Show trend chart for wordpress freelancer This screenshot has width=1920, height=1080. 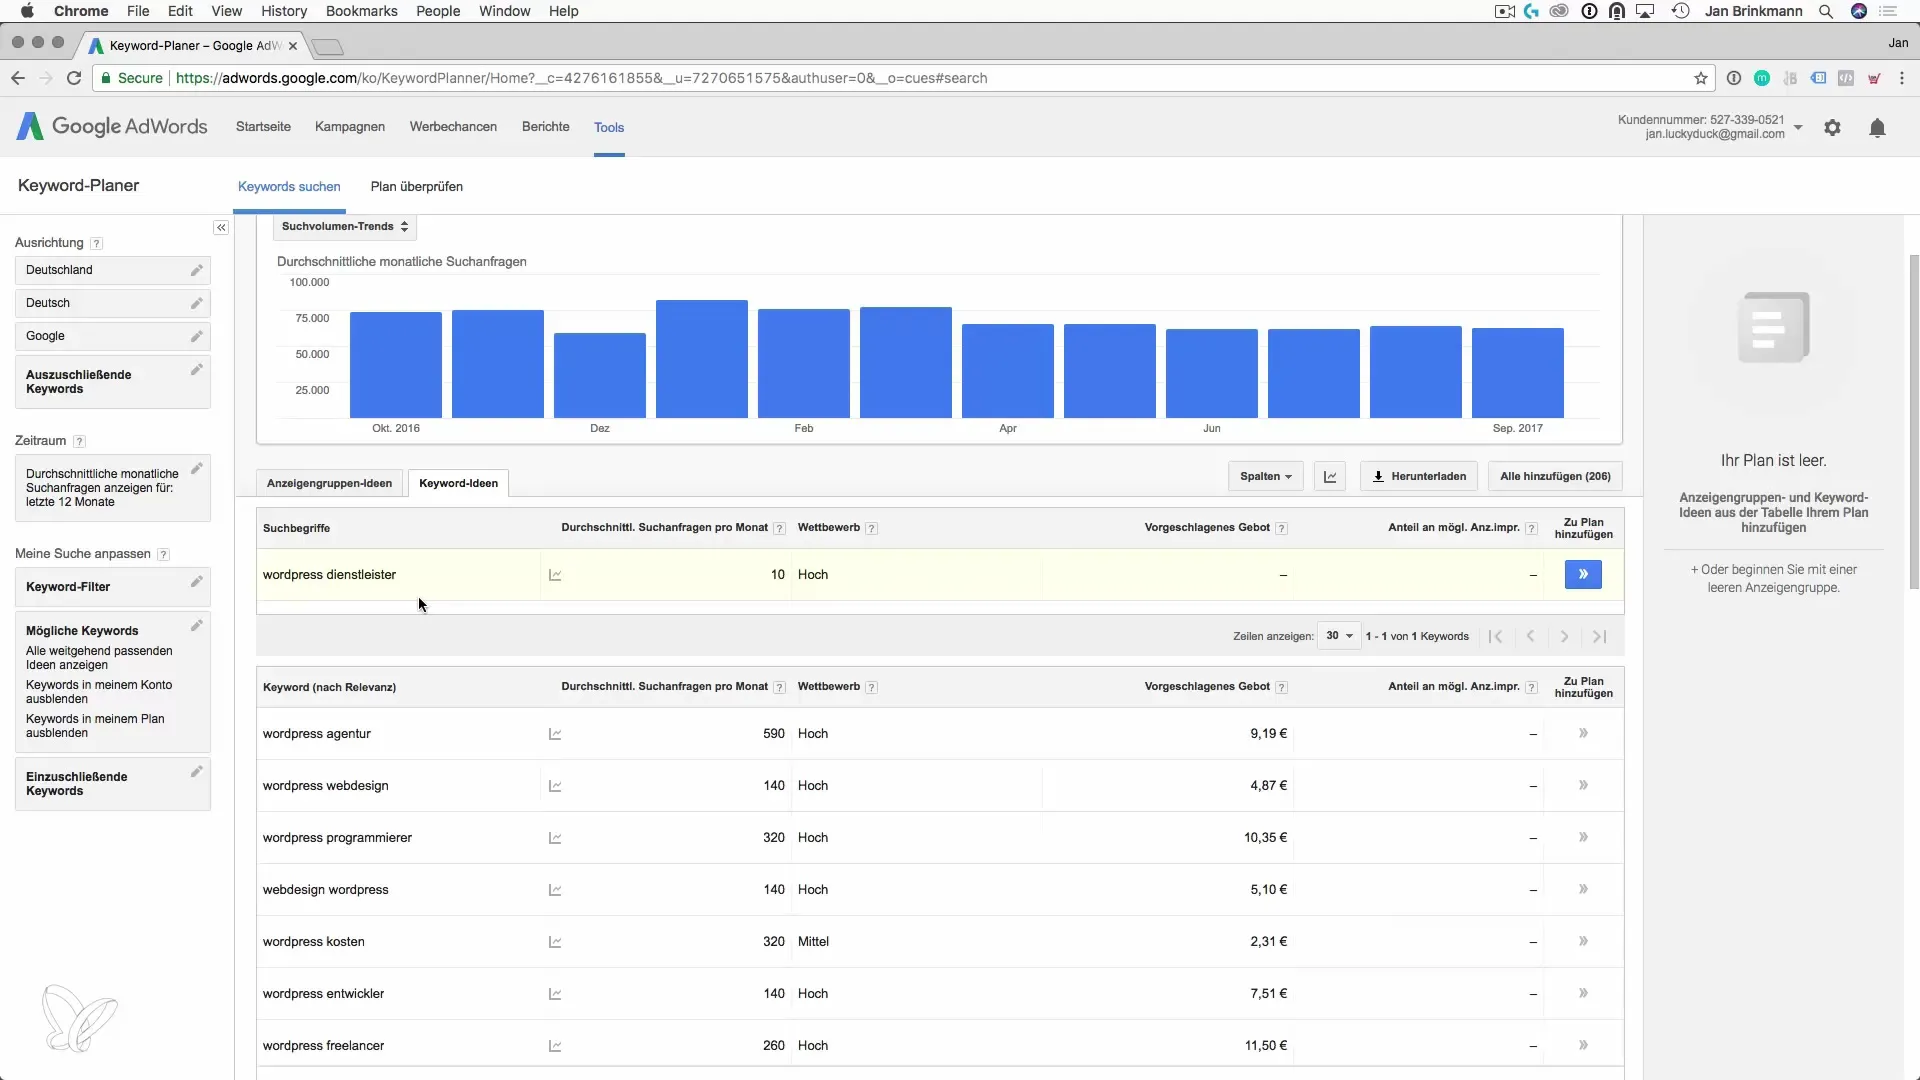[x=555, y=1046]
